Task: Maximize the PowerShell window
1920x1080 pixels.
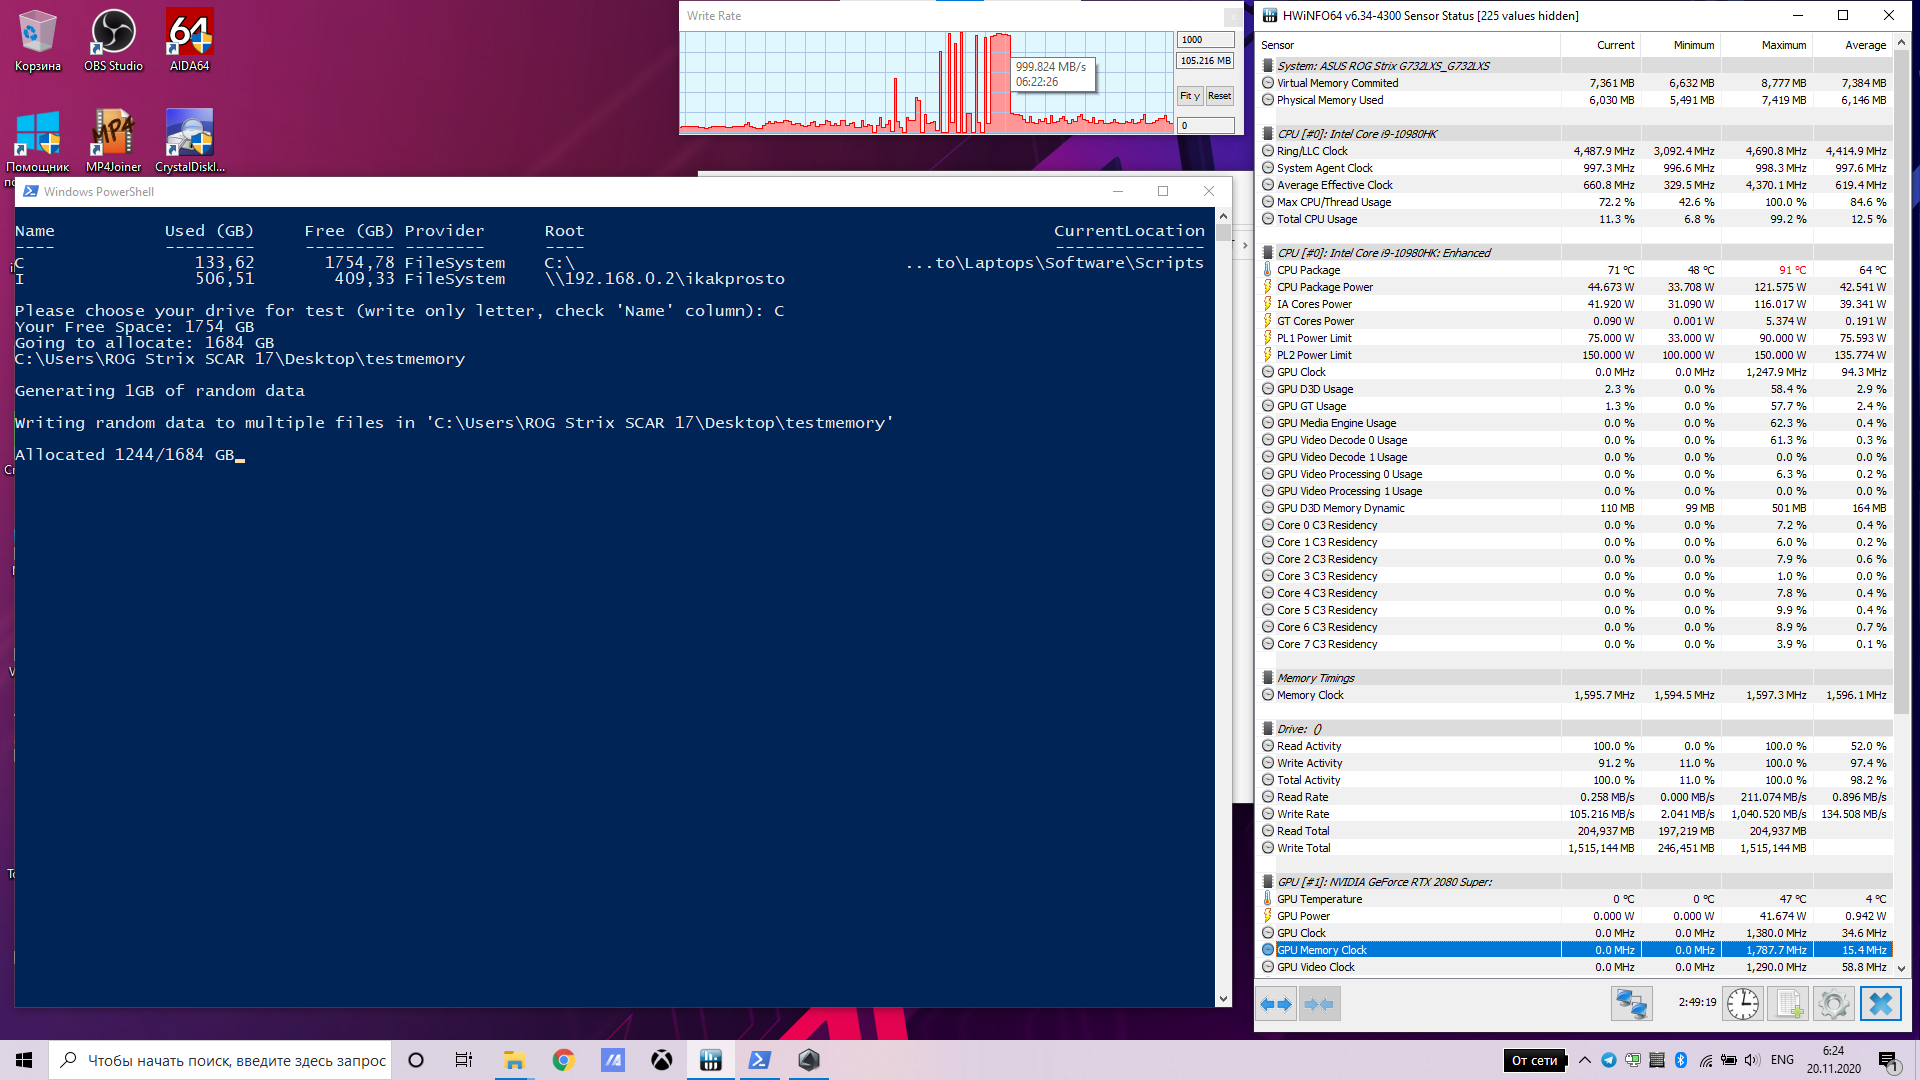Action: point(1163,191)
